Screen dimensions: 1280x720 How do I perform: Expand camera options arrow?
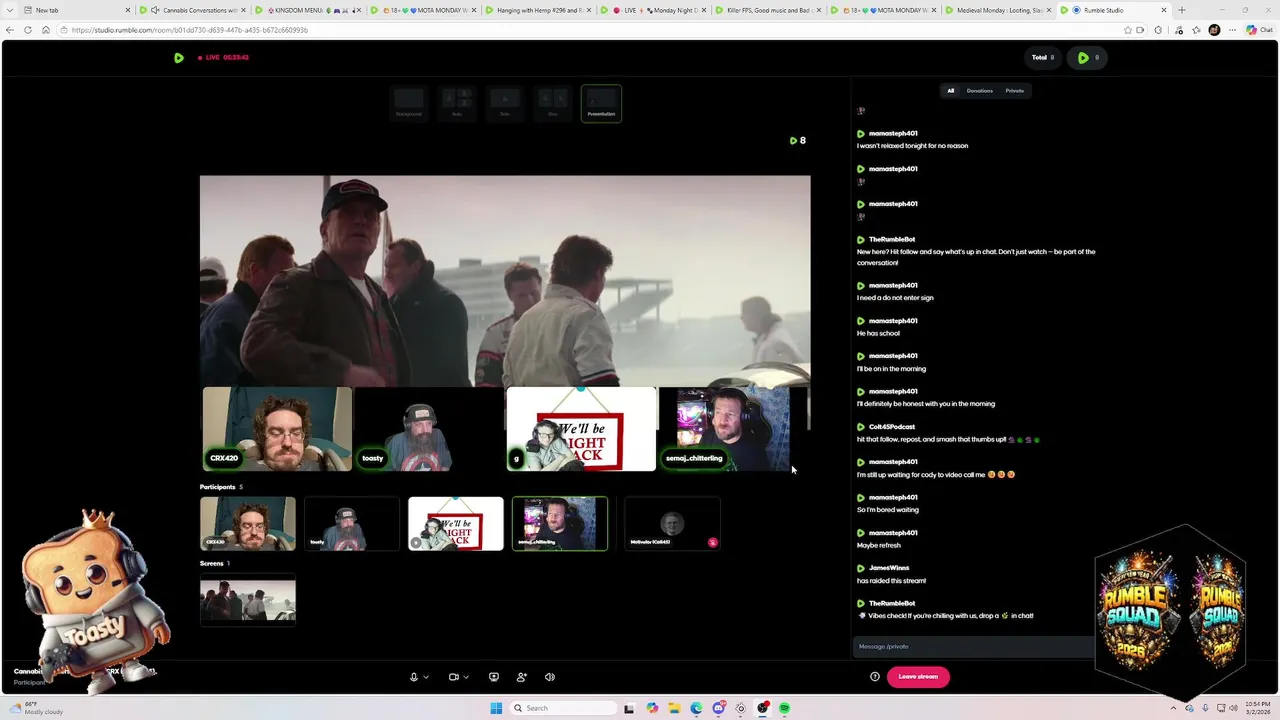(466, 677)
